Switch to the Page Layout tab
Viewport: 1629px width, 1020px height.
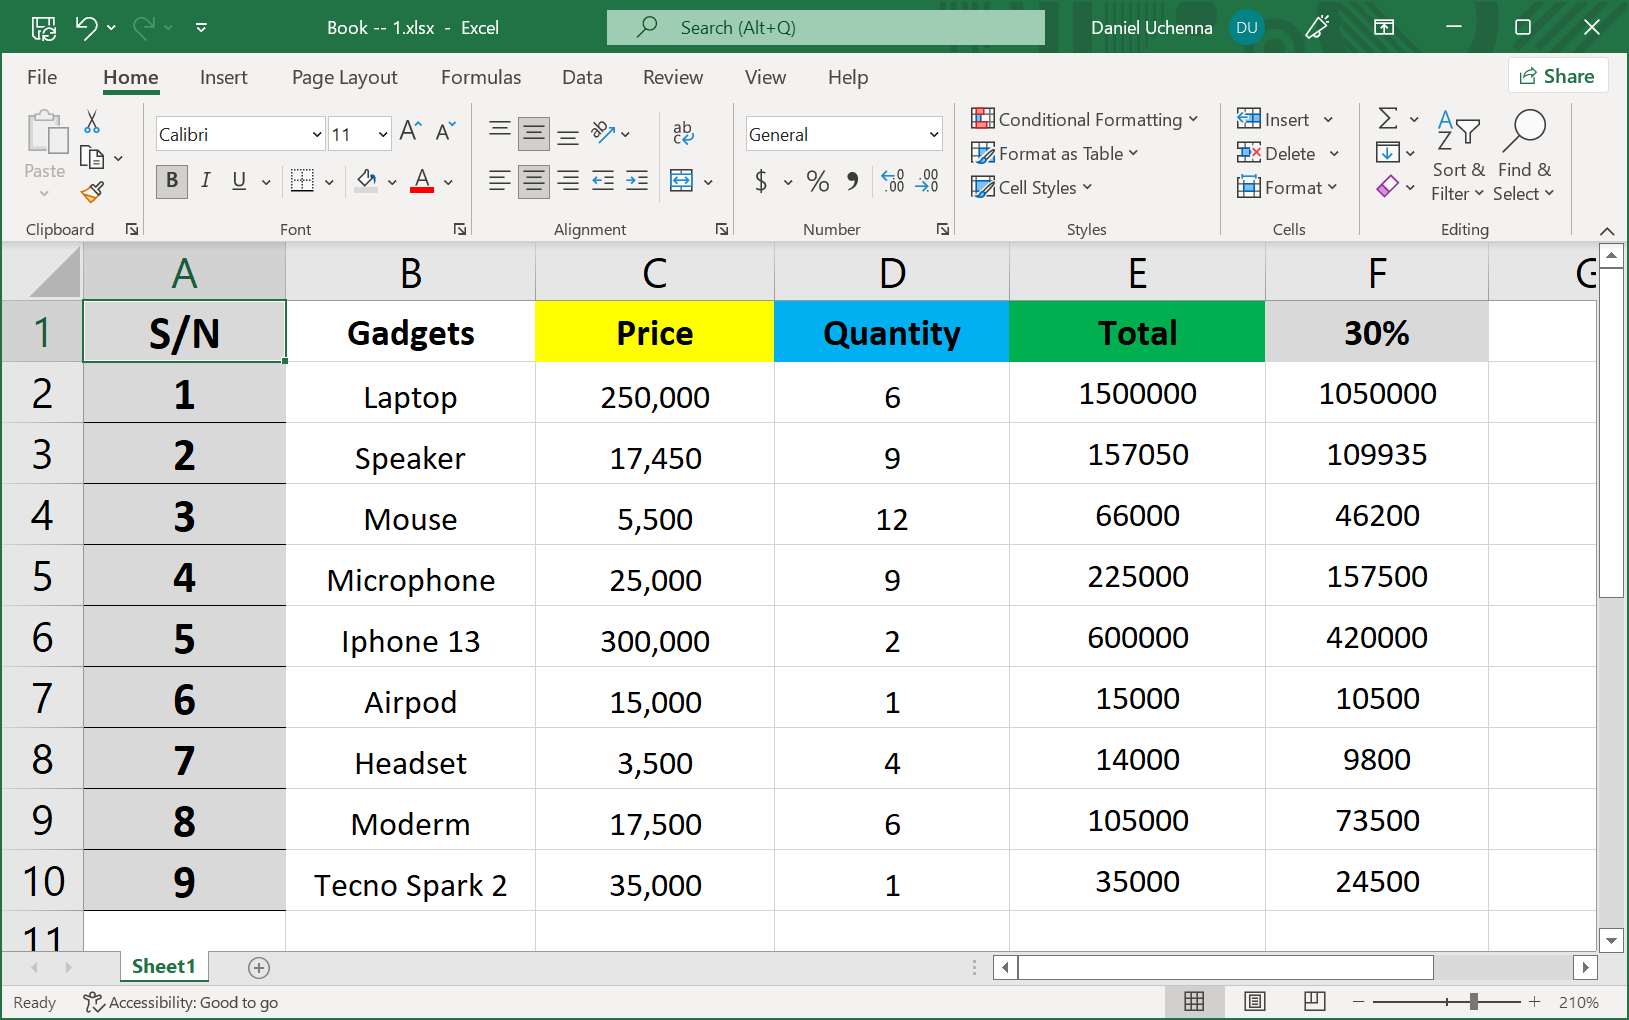(344, 77)
